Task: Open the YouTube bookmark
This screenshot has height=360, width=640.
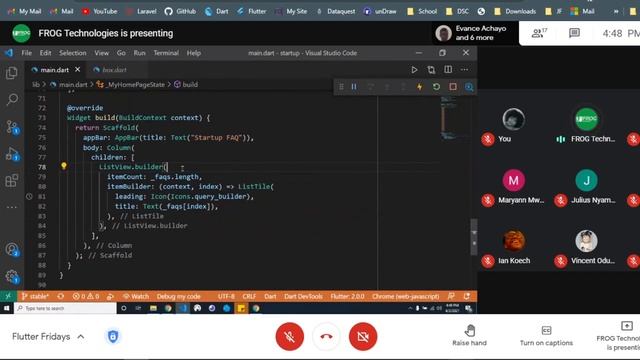Action: click(100, 11)
